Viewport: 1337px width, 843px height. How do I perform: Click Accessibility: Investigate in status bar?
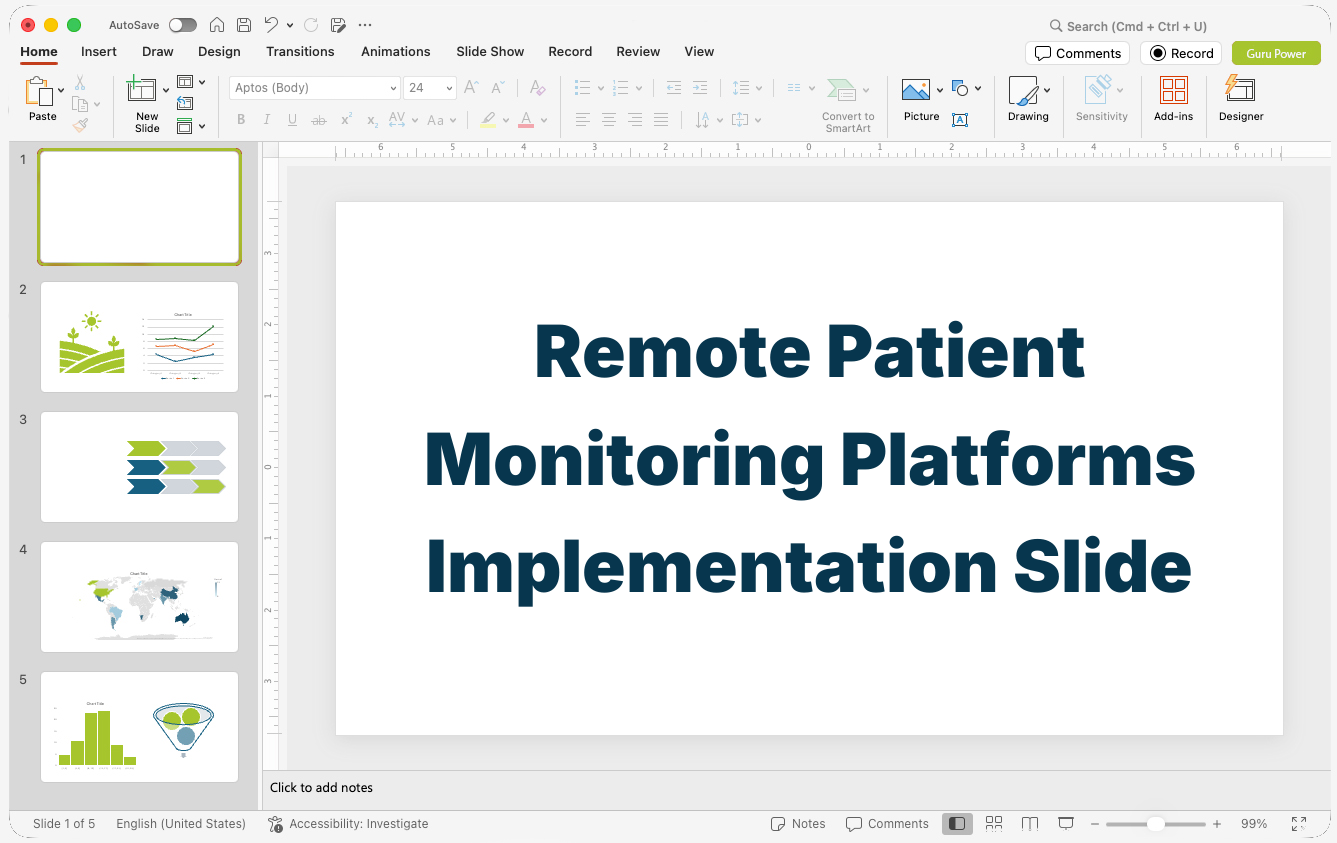point(348,824)
